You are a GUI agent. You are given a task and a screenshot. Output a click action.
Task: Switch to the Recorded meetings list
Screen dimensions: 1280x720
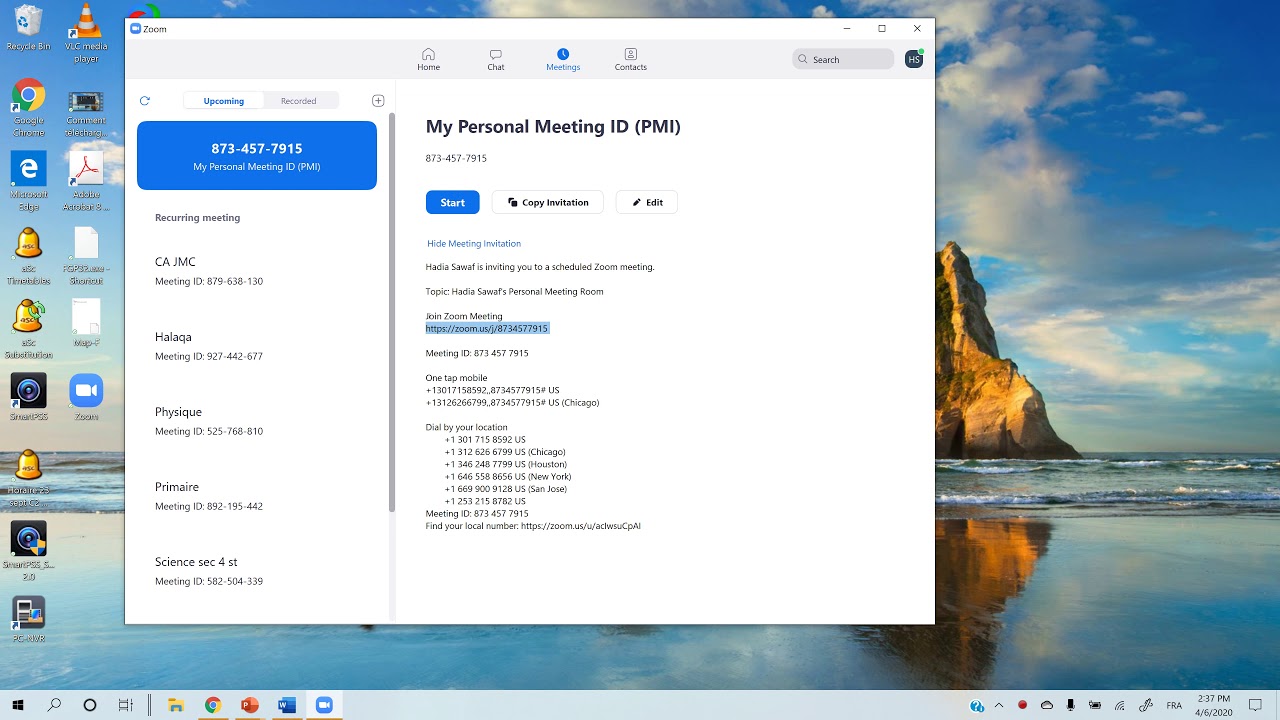(x=299, y=101)
